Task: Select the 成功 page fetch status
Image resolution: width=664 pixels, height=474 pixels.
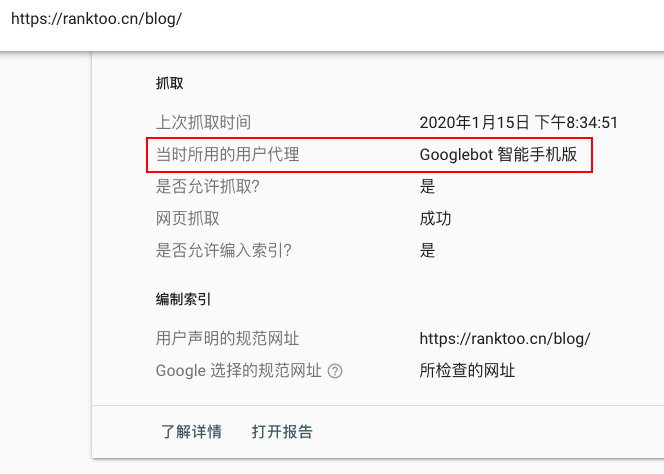Action: click(435, 219)
